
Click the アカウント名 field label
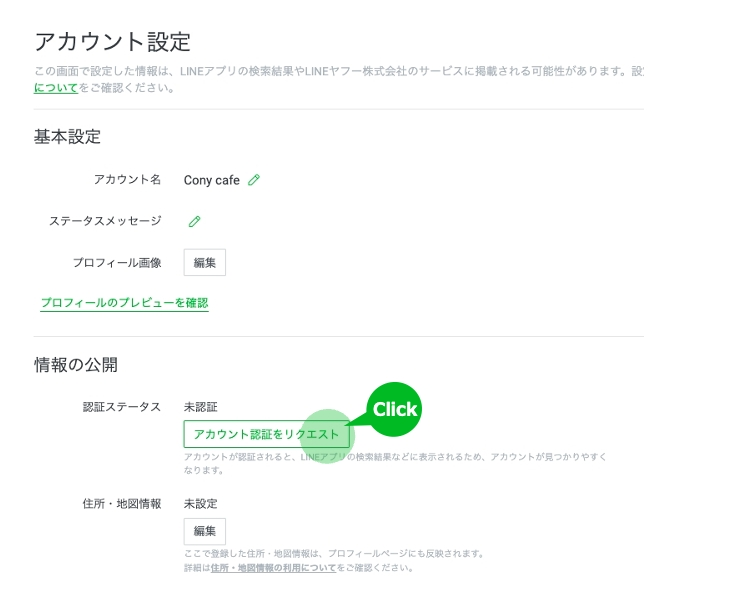[x=127, y=180]
